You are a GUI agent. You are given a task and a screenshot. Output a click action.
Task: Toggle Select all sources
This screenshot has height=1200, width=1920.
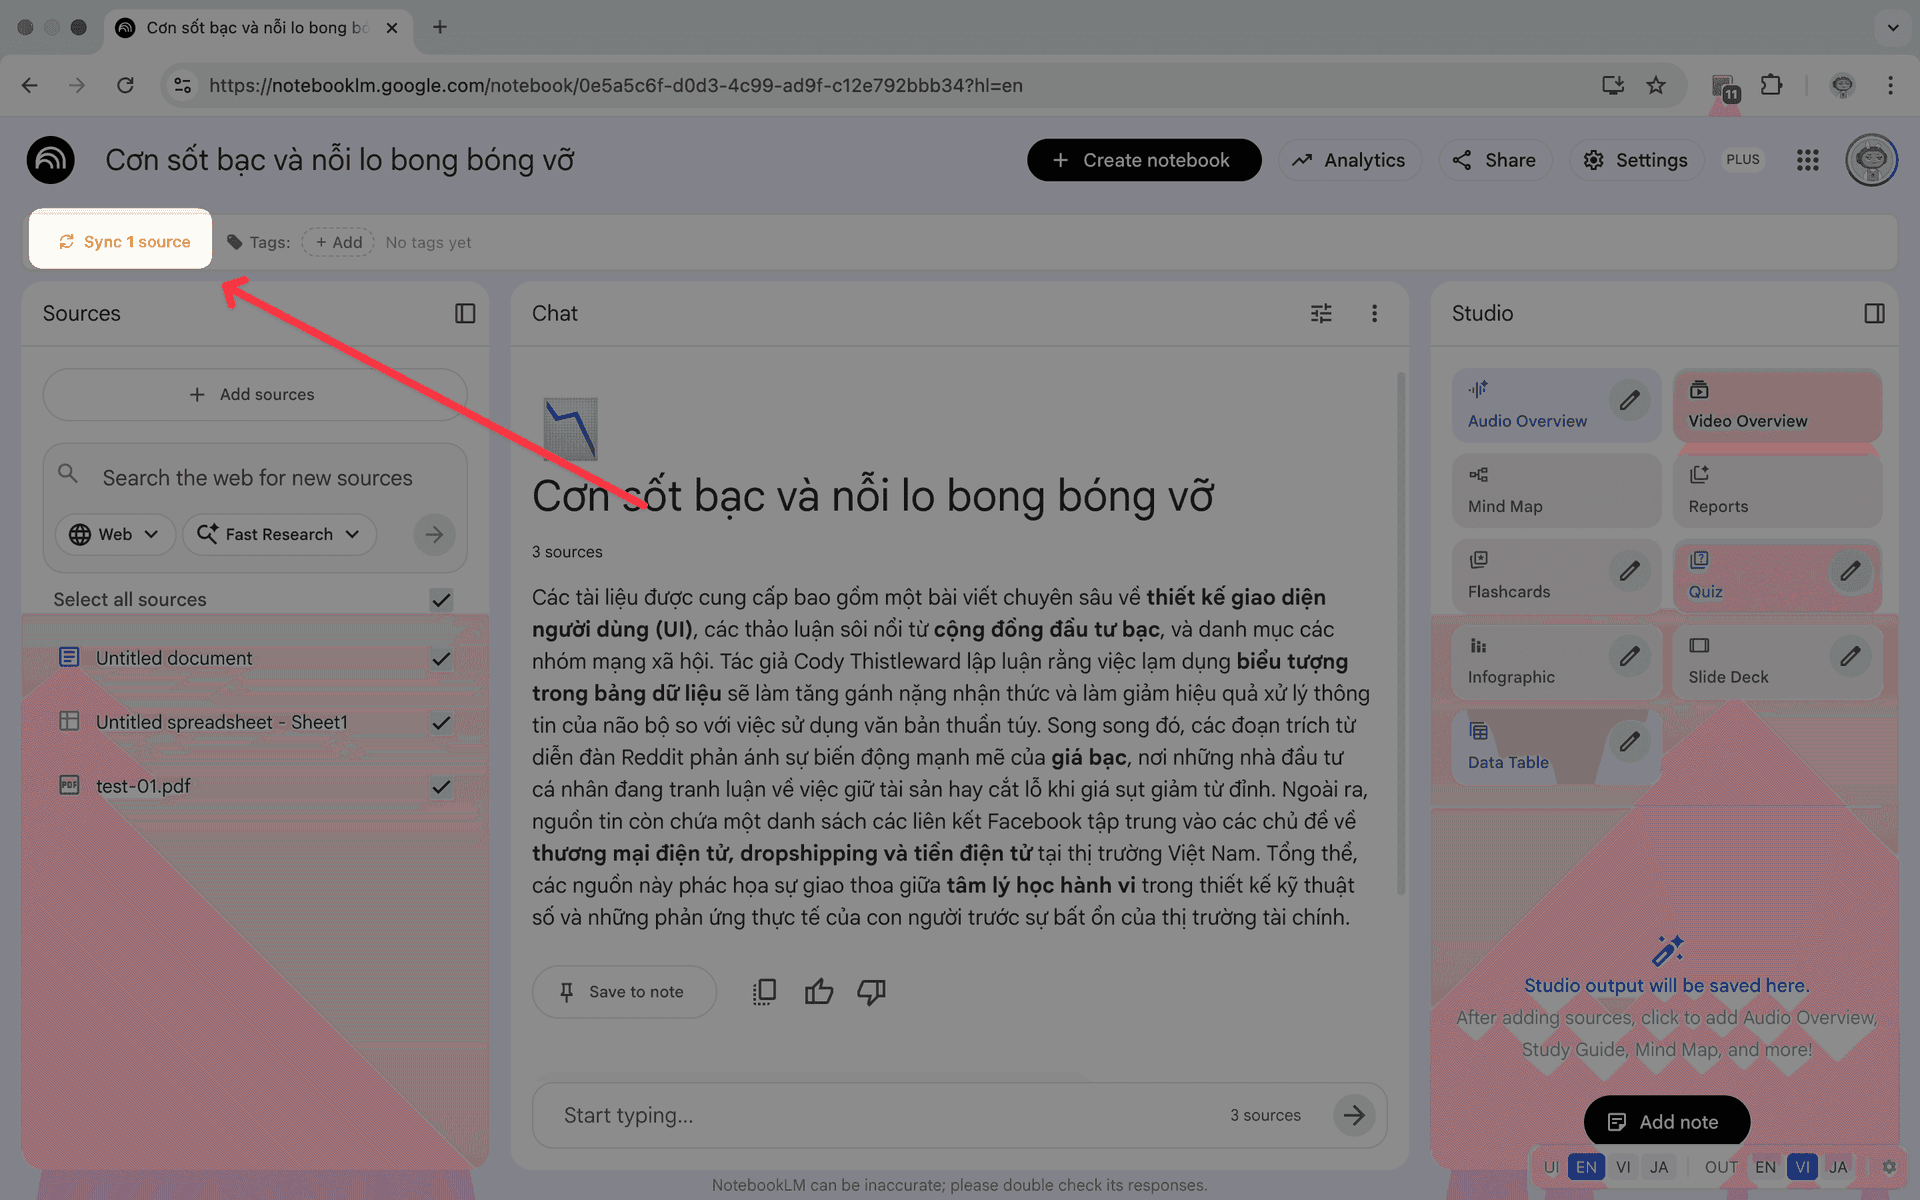pos(440,600)
